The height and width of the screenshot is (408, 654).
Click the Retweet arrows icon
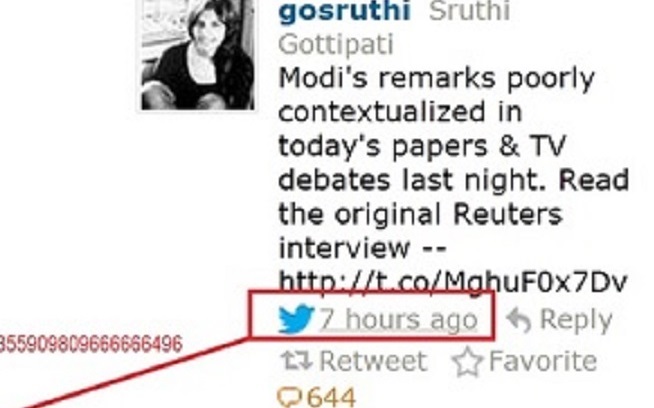296,360
